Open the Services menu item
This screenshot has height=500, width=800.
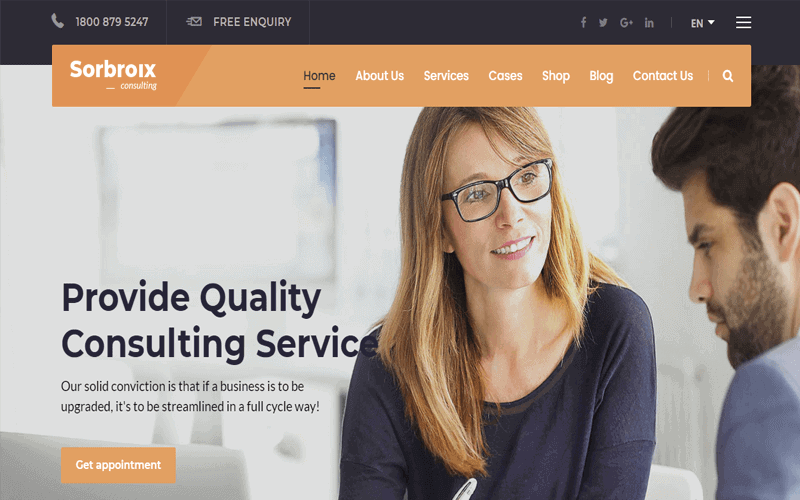click(x=446, y=76)
